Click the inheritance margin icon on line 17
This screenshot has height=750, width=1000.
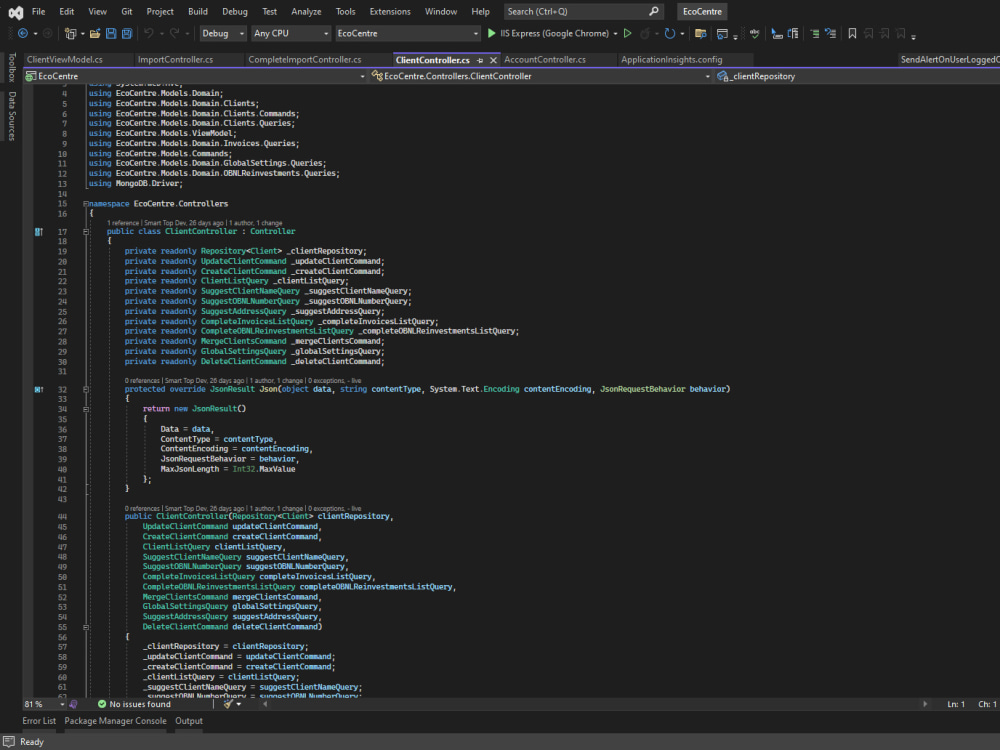(x=39, y=232)
